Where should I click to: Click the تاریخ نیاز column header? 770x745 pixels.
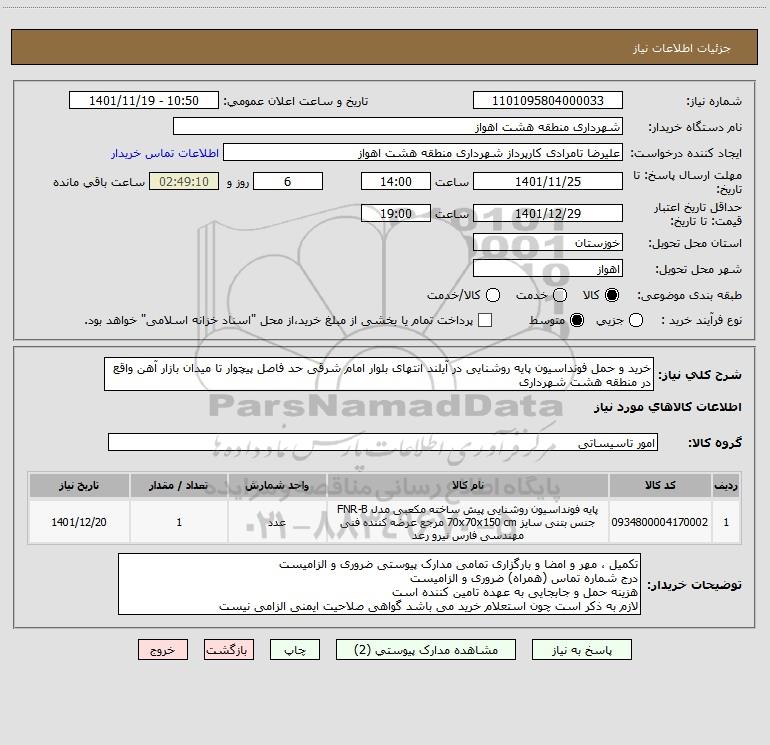click(79, 485)
